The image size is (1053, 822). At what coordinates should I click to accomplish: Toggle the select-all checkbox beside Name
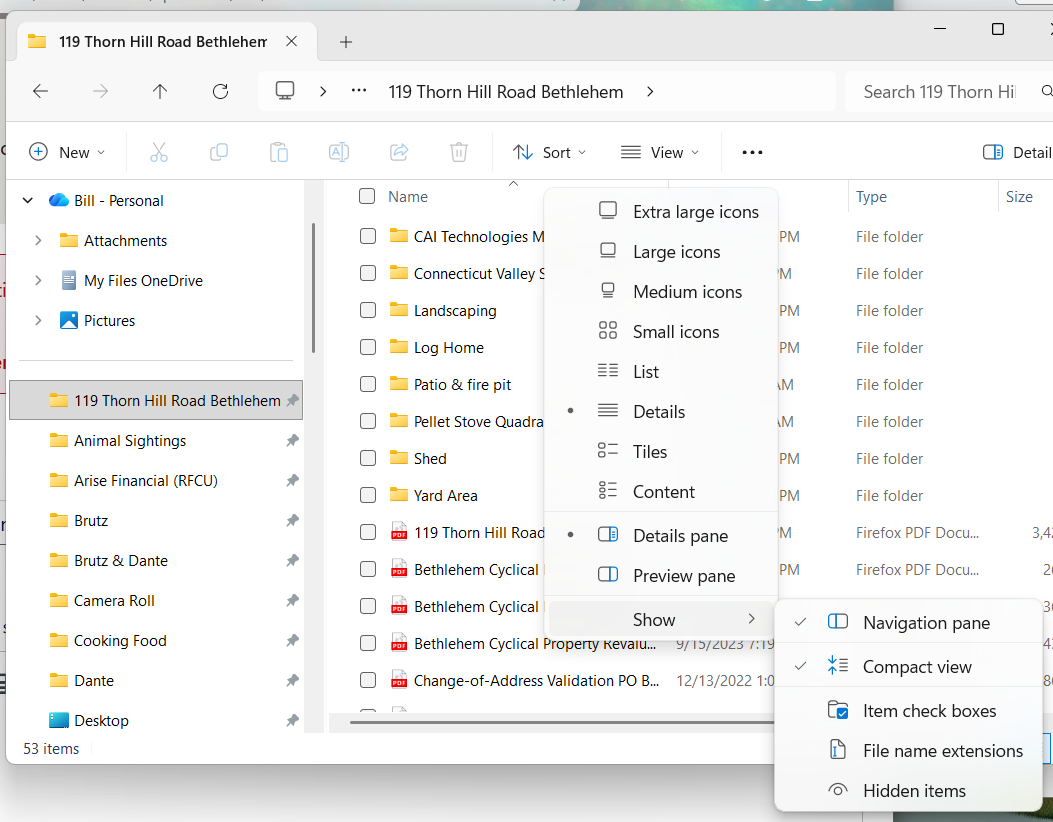tap(367, 196)
